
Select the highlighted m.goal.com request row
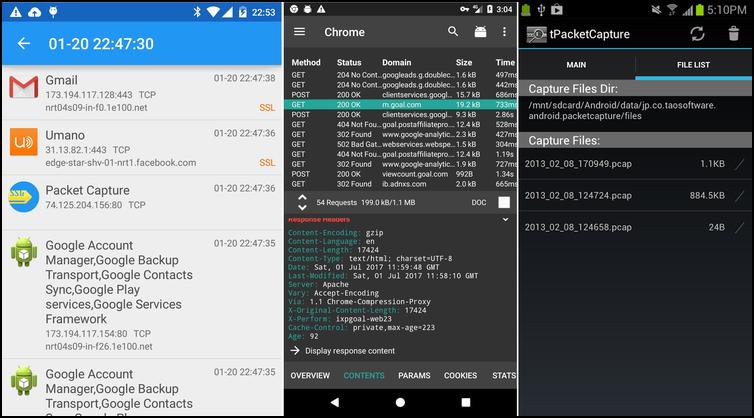click(x=401, y=104)
